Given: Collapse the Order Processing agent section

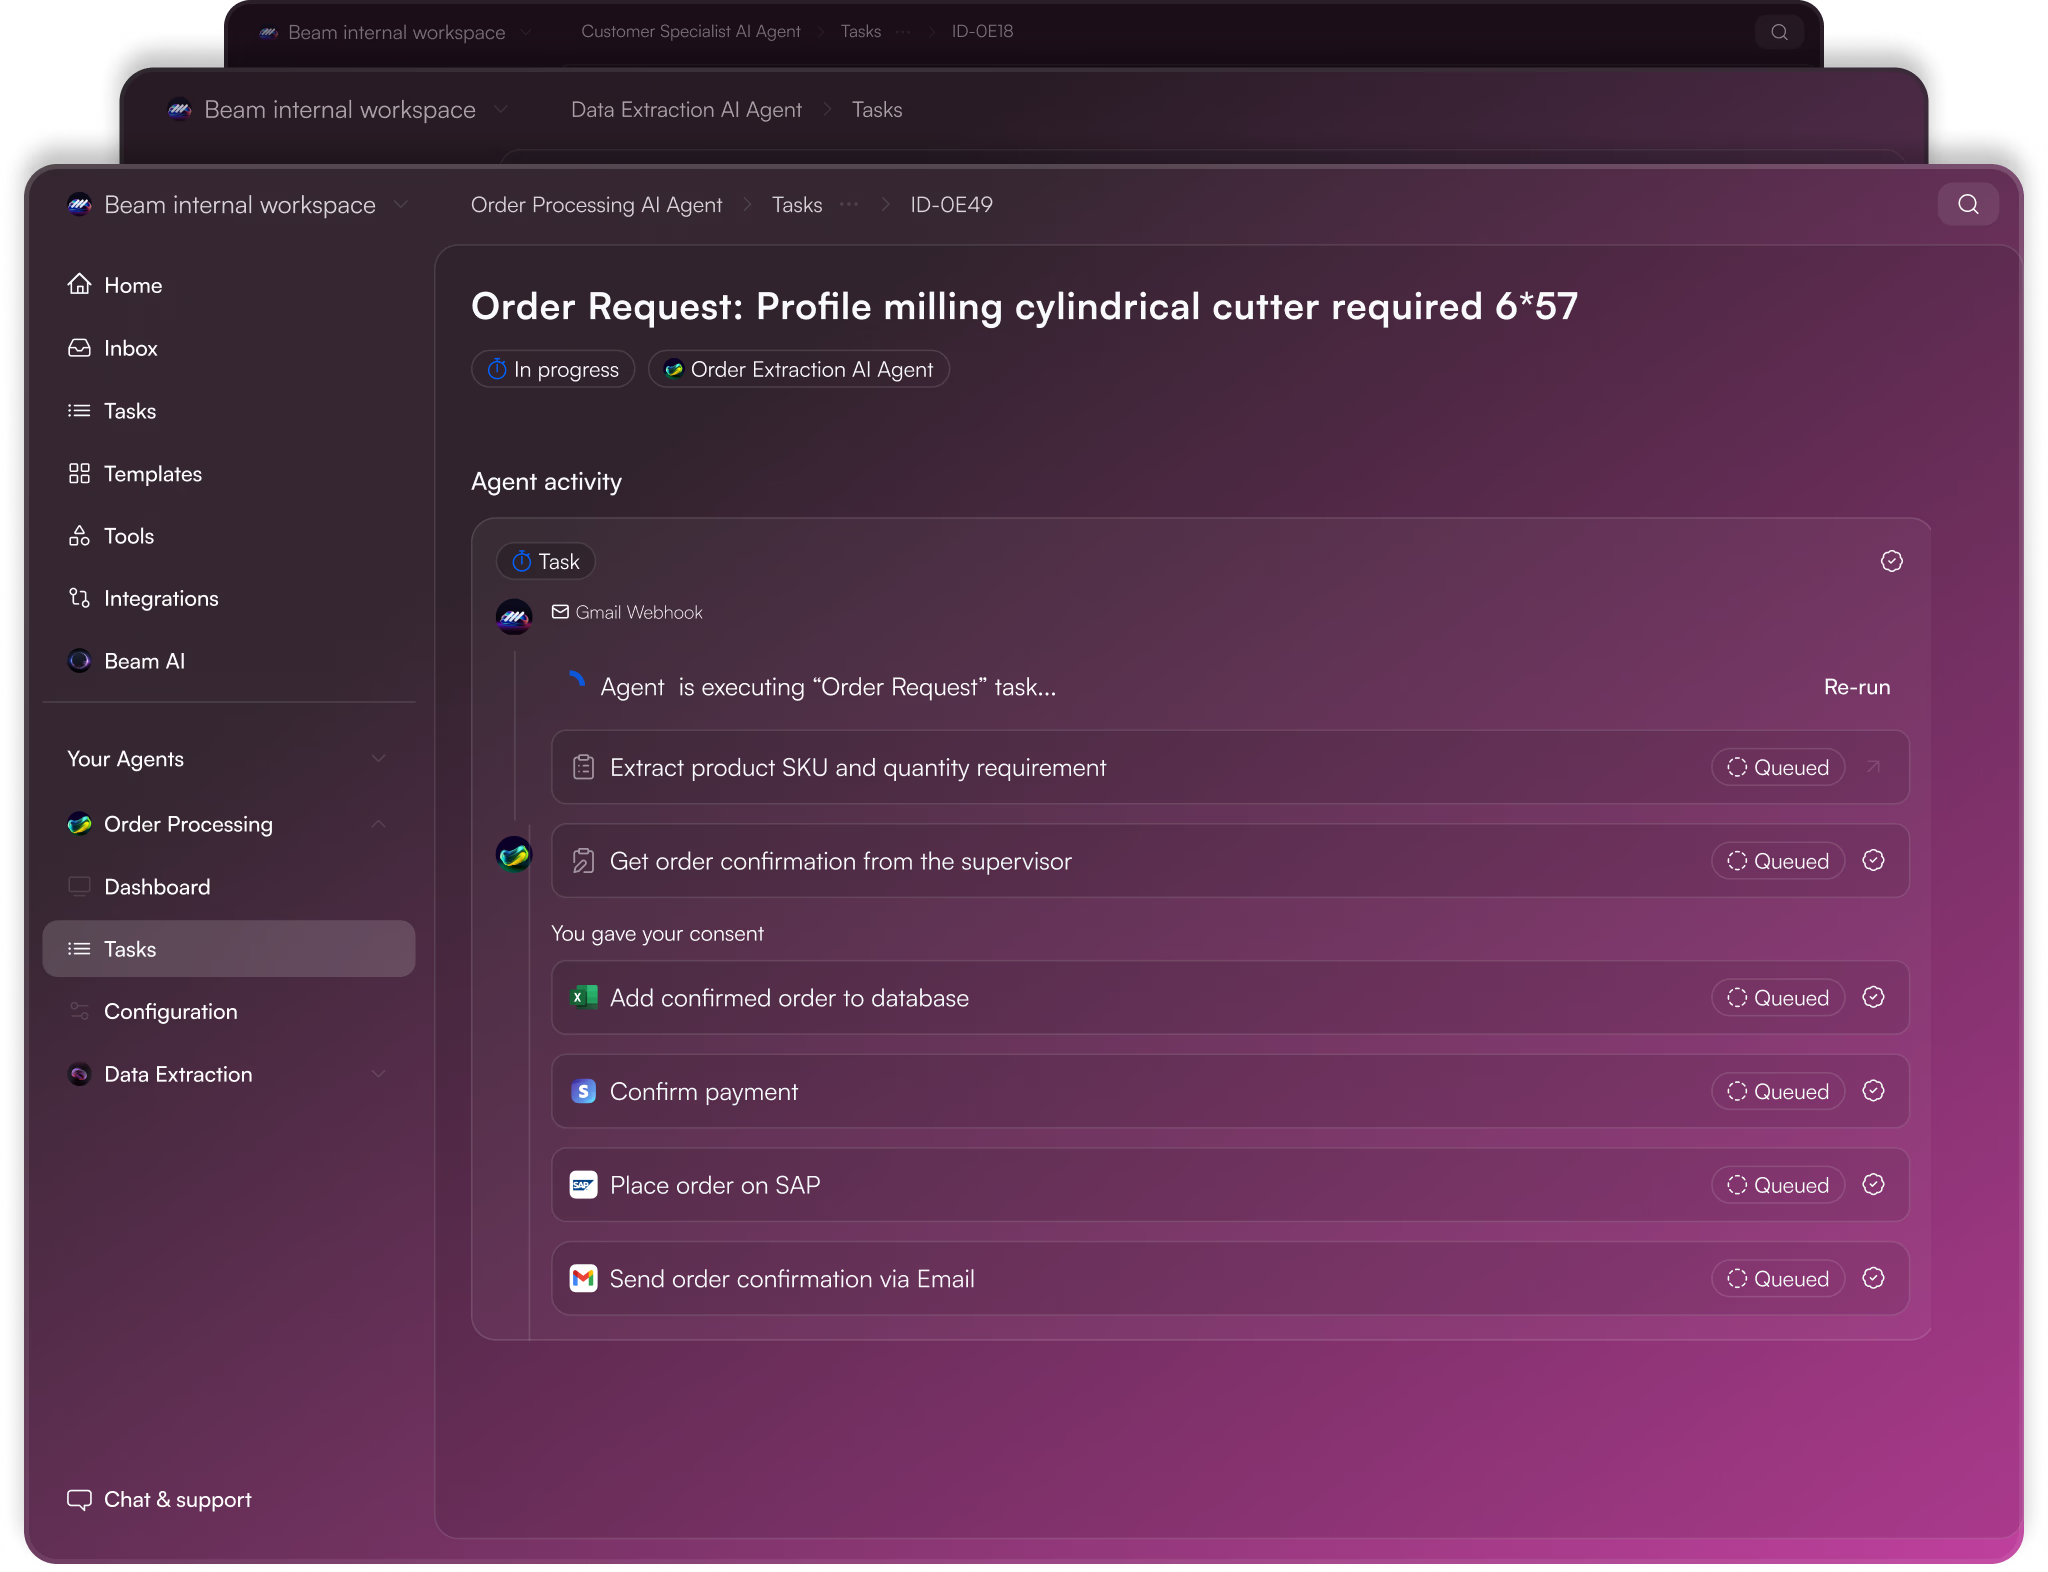Looking at the screenshot, I should click(x=379, y=824).
